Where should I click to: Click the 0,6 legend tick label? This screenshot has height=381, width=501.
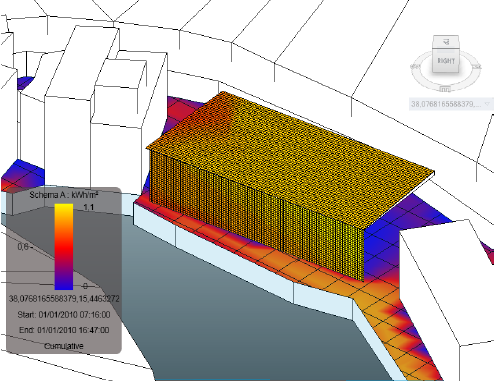[x=23, y=247]
